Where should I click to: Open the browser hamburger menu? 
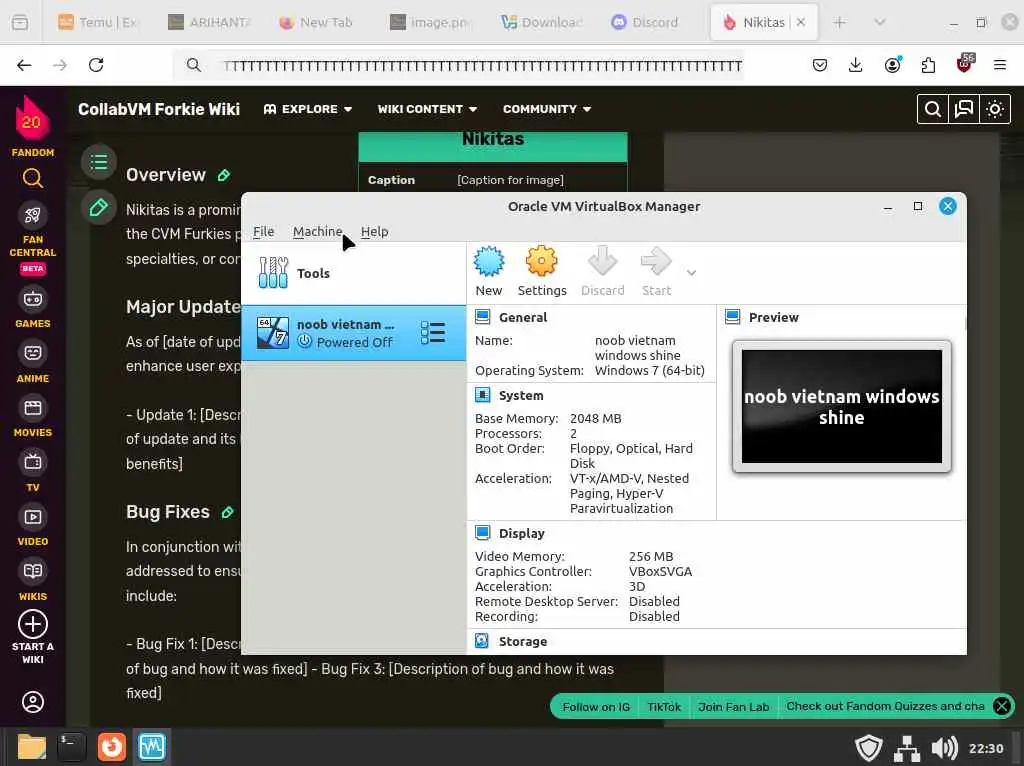point(999,65)
